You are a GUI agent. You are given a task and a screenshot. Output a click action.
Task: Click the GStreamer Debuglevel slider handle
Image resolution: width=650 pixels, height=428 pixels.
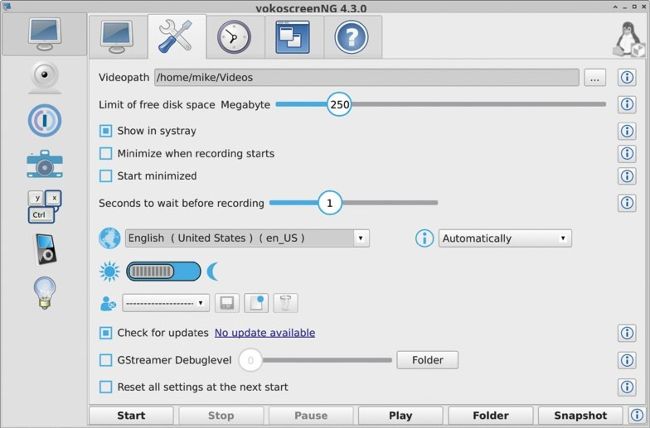250,360
